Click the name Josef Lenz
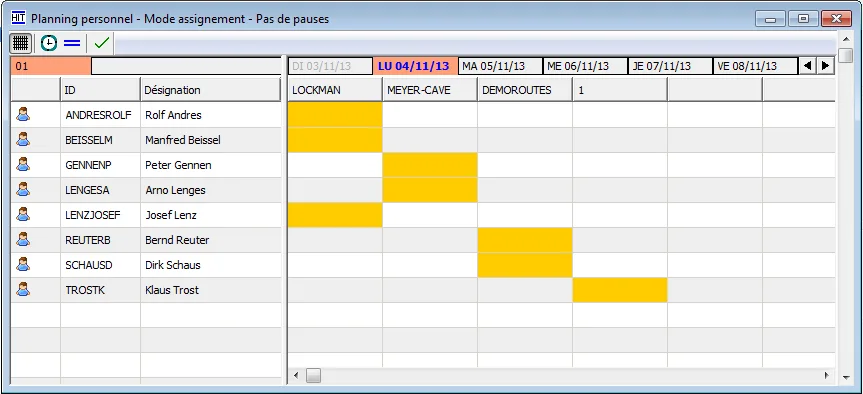 (171, 215)
